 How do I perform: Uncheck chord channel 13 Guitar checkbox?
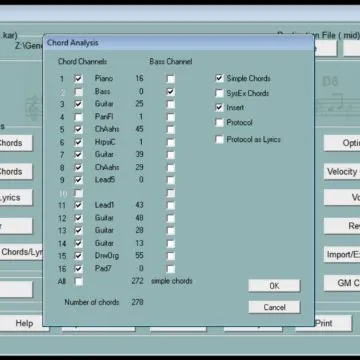point(79,231)
